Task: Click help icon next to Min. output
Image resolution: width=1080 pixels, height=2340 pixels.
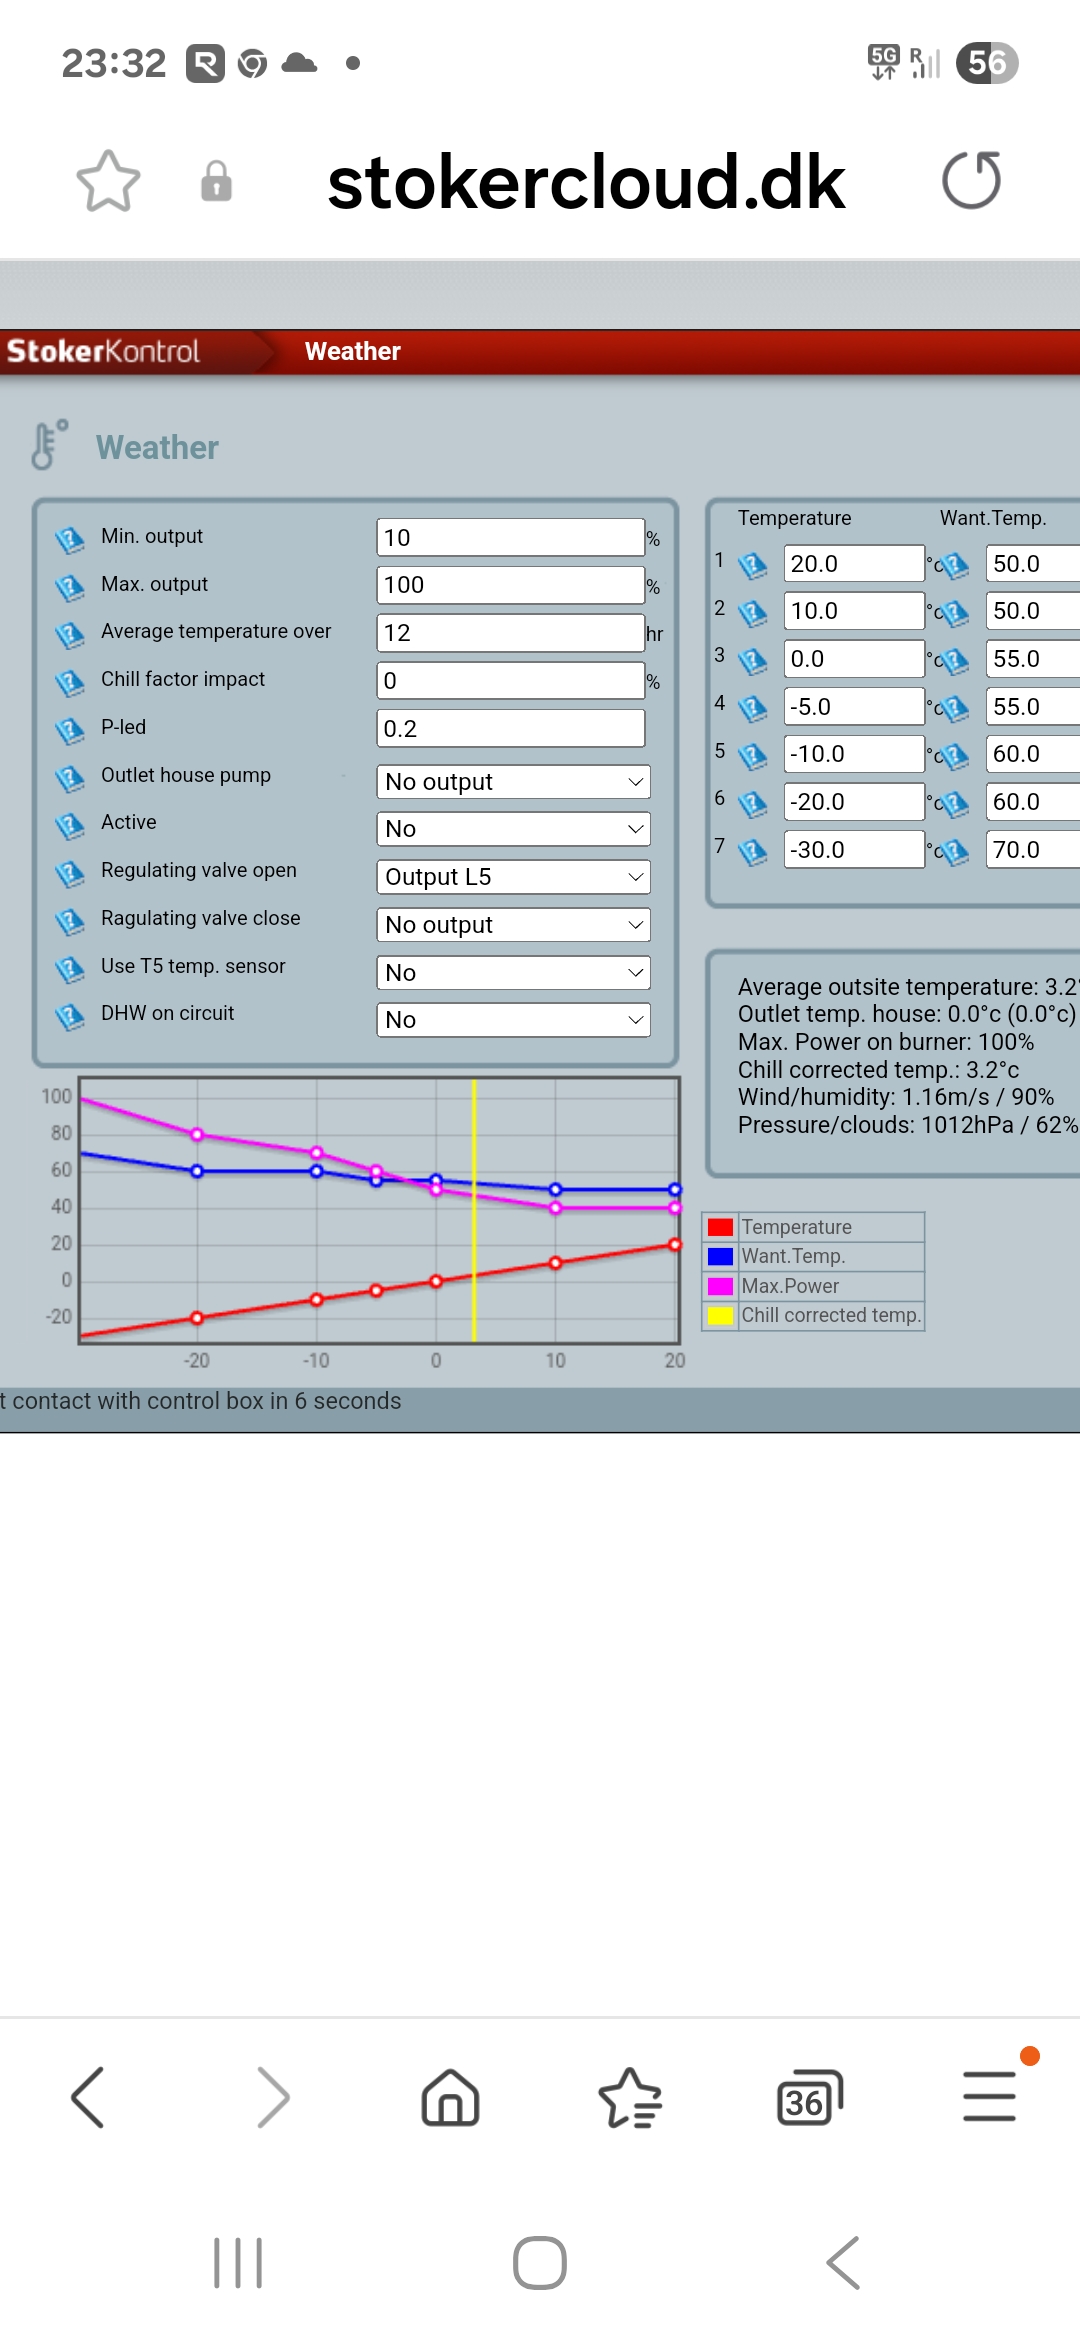Action: [69, 540]
